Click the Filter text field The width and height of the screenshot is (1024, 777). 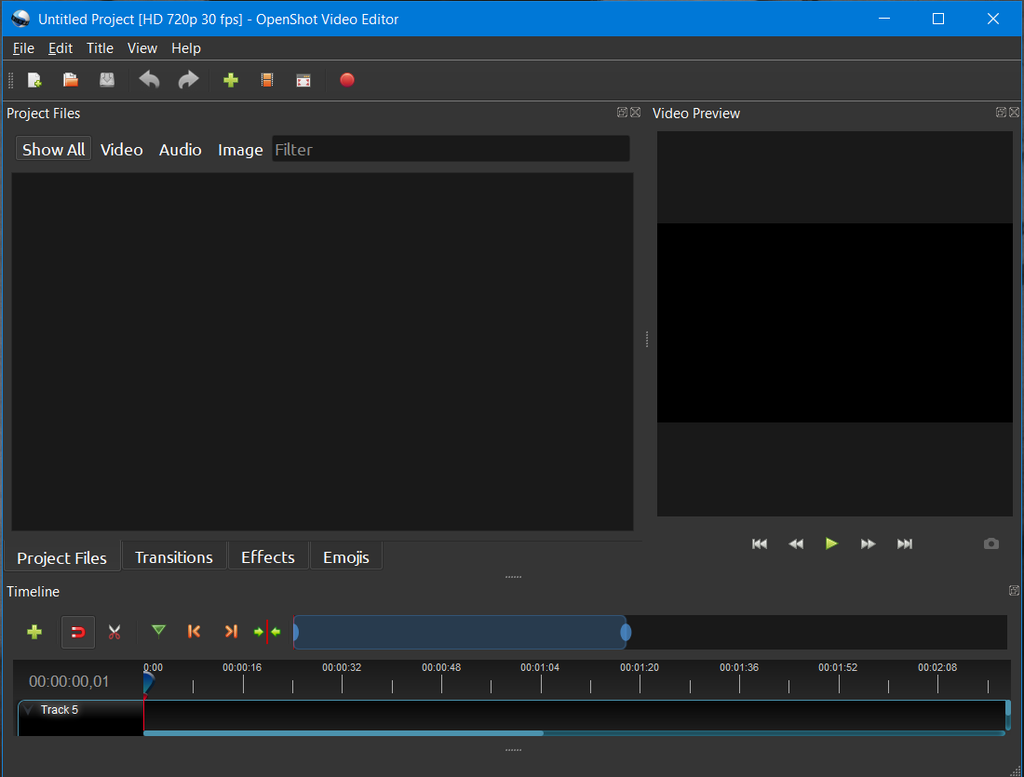click(451, 149)
